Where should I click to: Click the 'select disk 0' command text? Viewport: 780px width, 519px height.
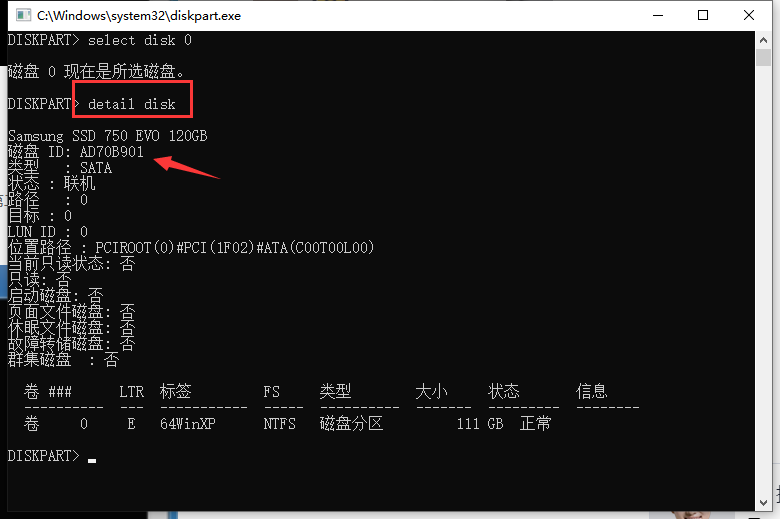point(139,40)
